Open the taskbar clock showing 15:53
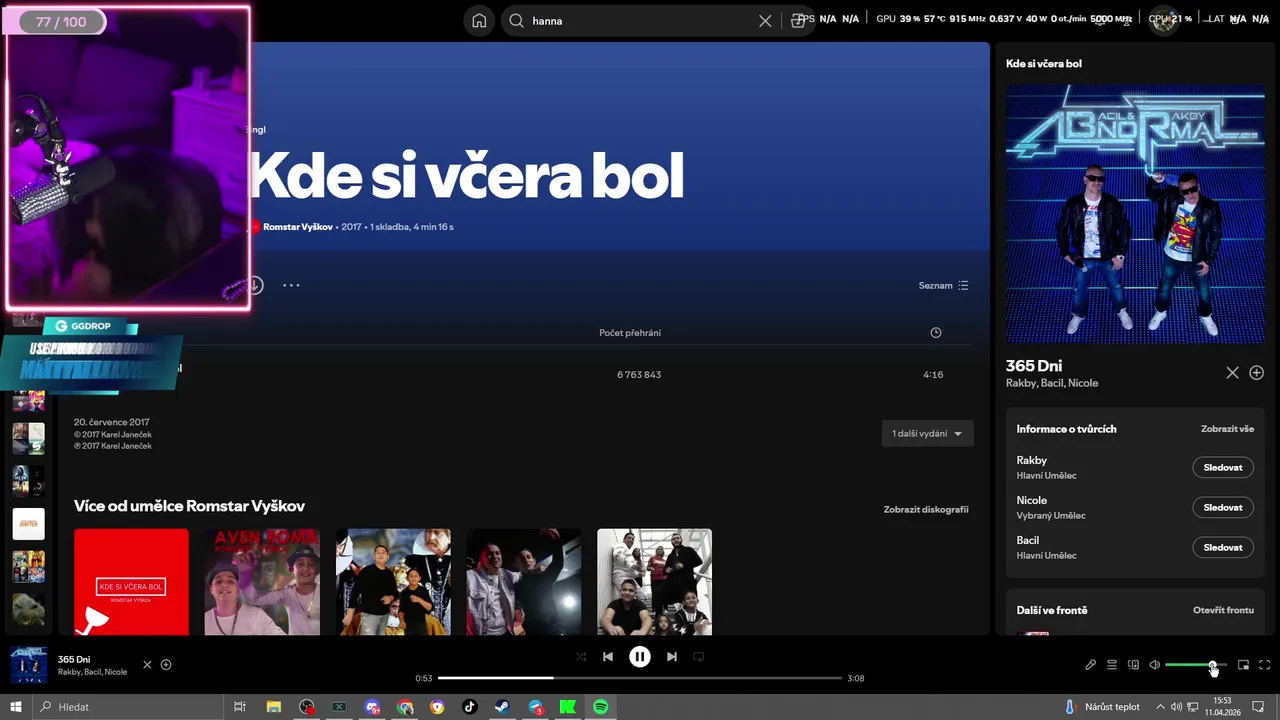Image resolution: width=1280 pixels, height=720 pixels. pos(1221,707)
